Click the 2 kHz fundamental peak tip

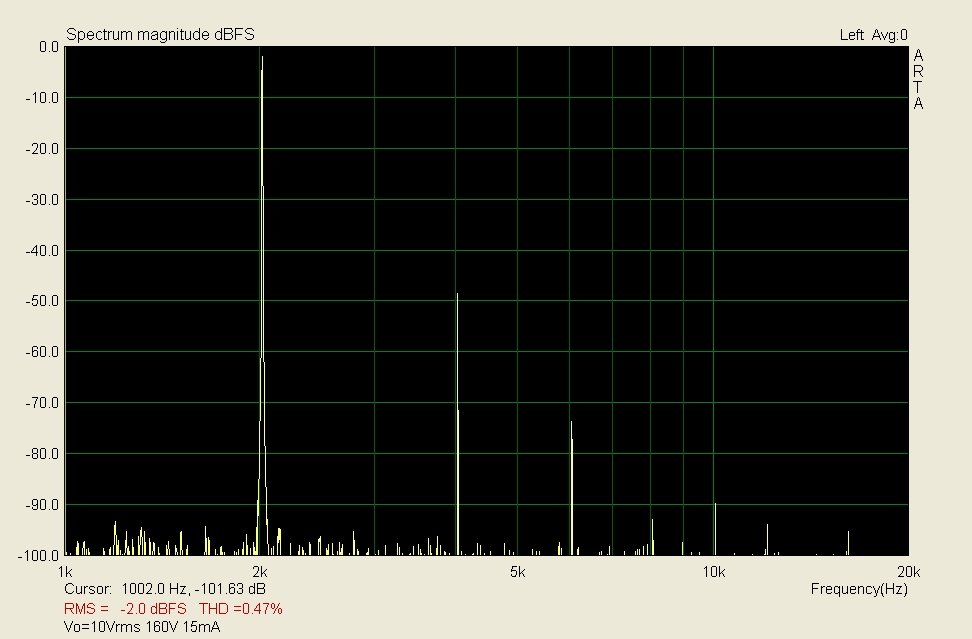point(262,58)
